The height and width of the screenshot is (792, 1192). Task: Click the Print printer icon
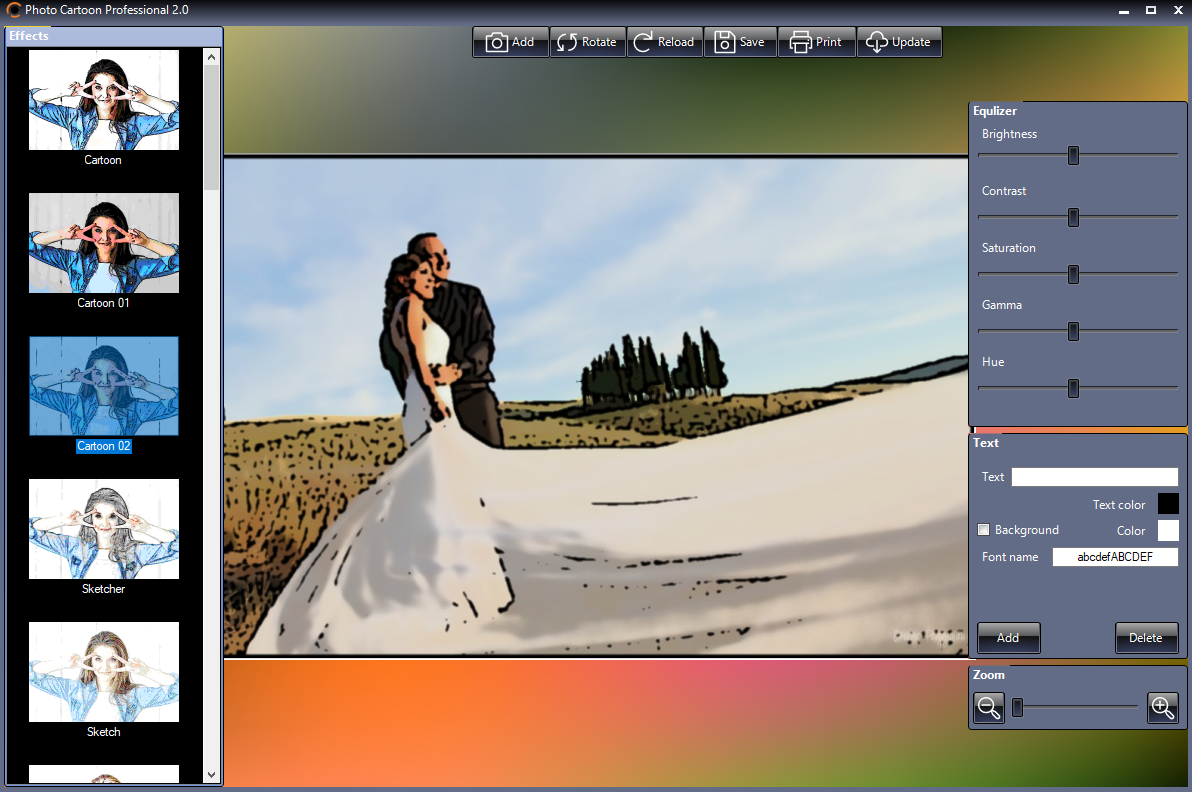click(x=800, y=42)
